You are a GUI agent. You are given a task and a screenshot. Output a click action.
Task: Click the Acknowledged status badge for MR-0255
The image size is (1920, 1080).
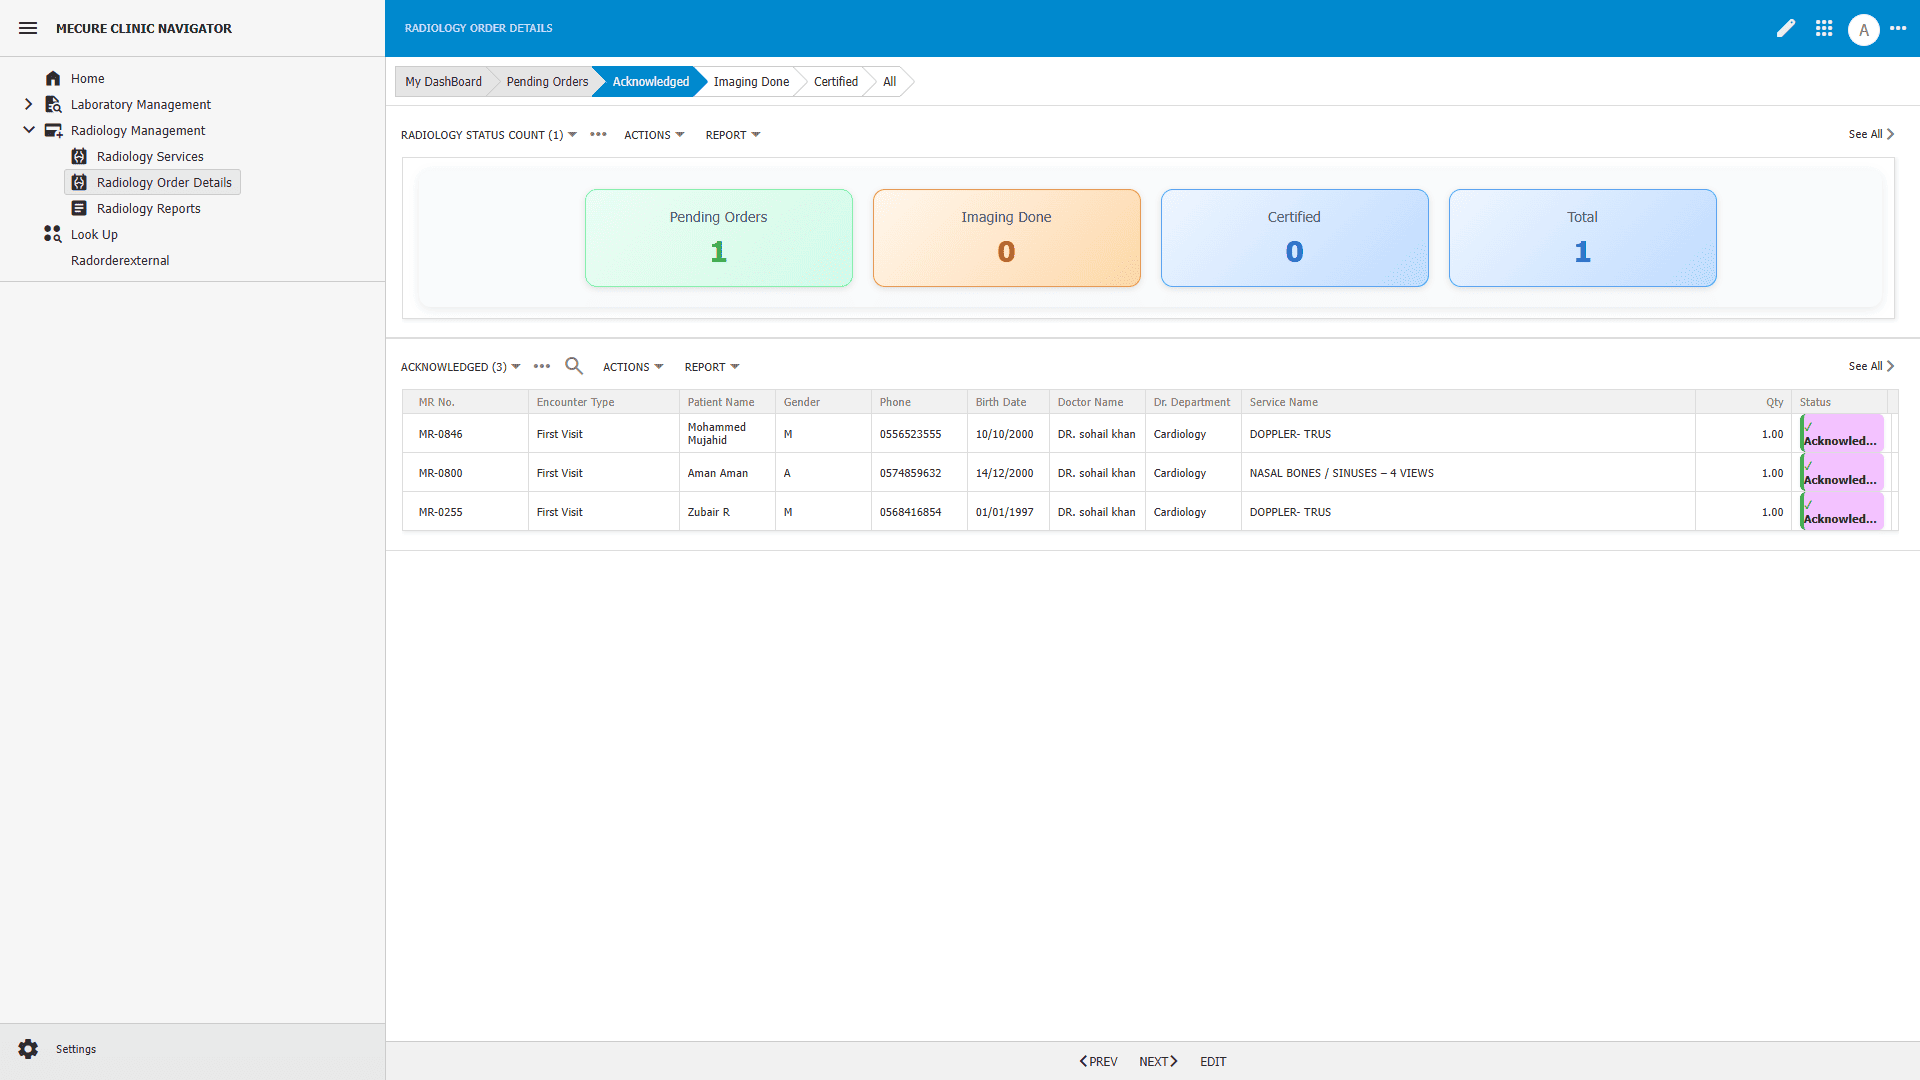coord(1840,511)
